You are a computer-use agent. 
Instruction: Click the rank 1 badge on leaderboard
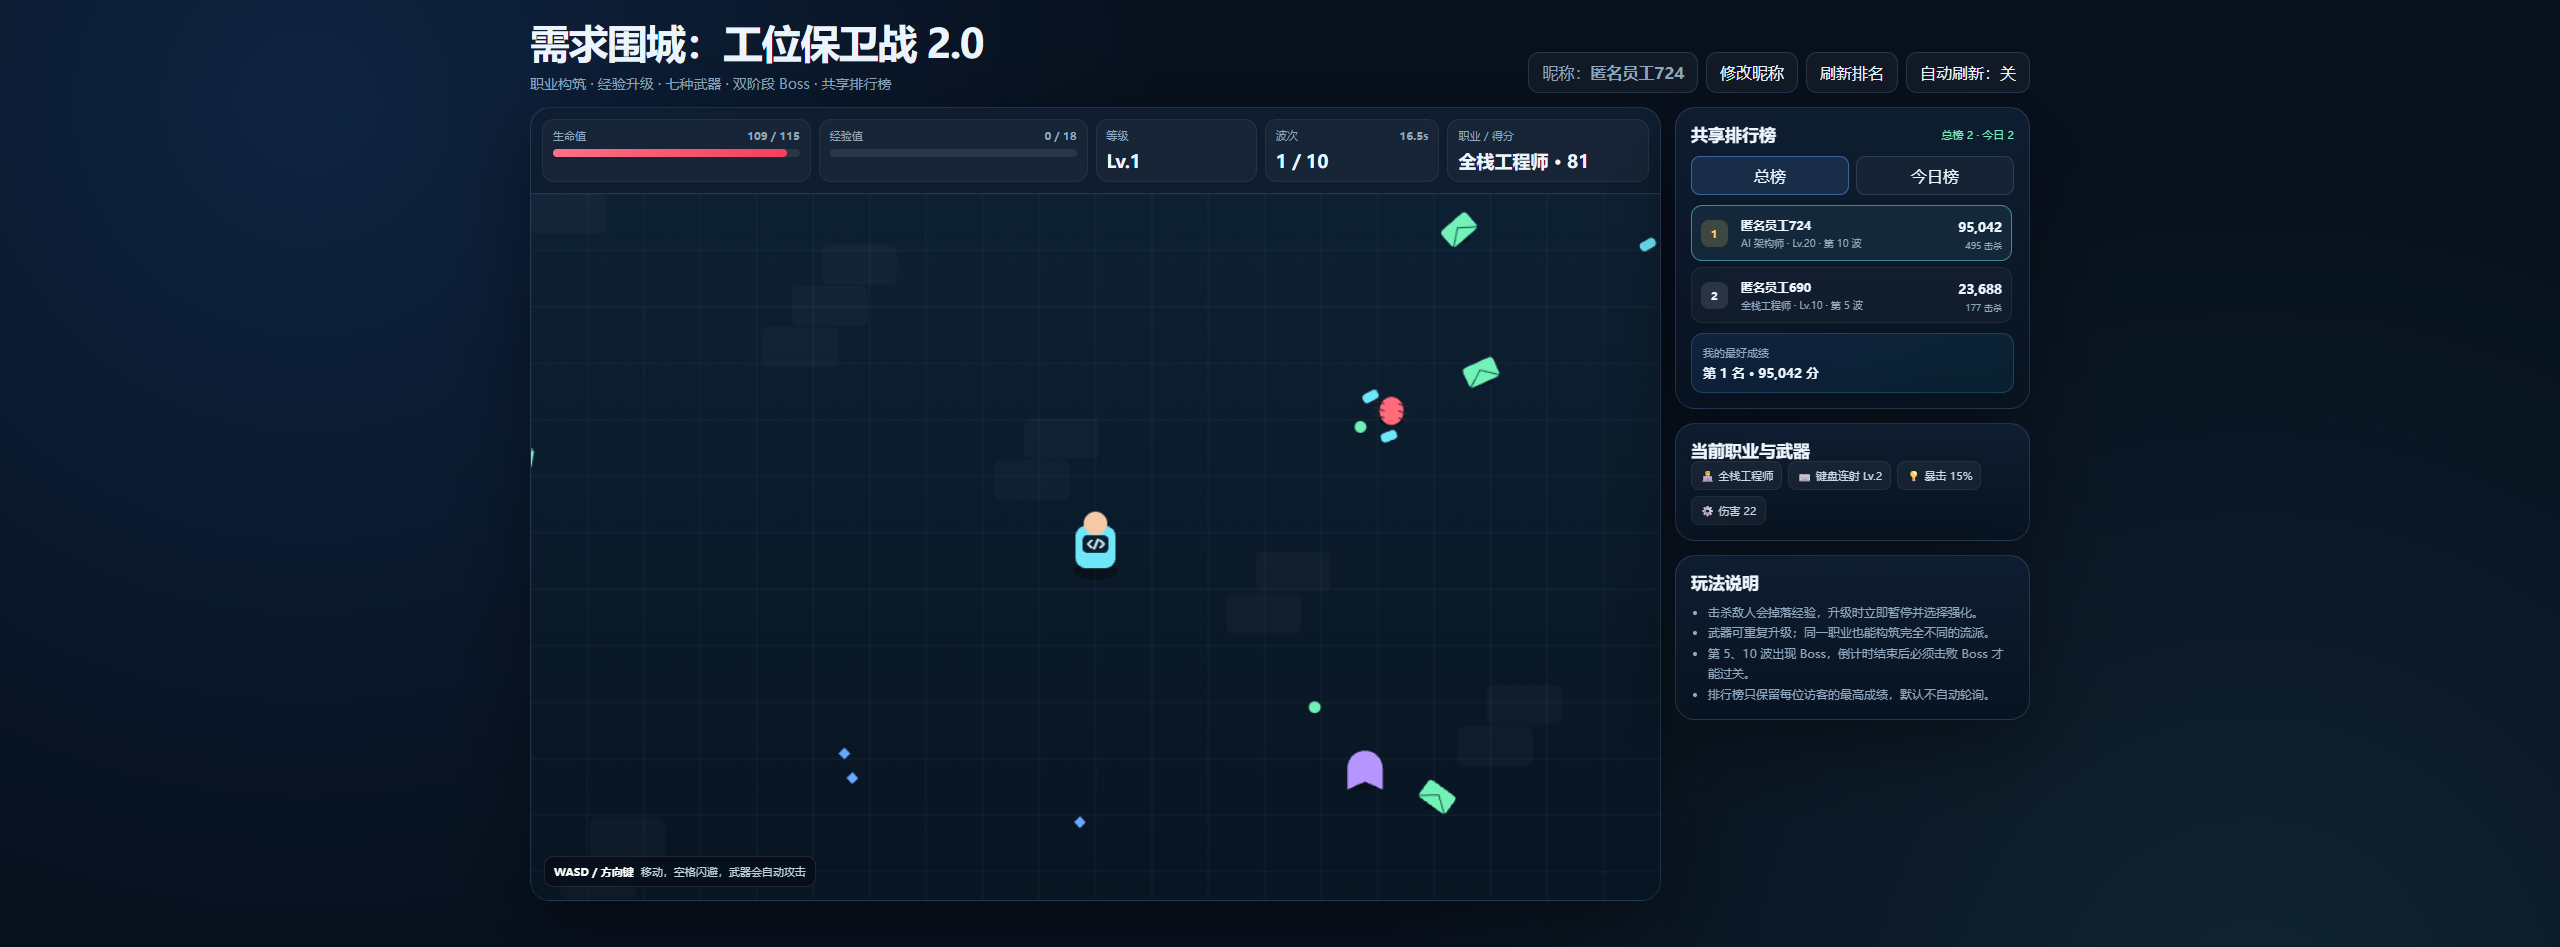pos(1714,234)
